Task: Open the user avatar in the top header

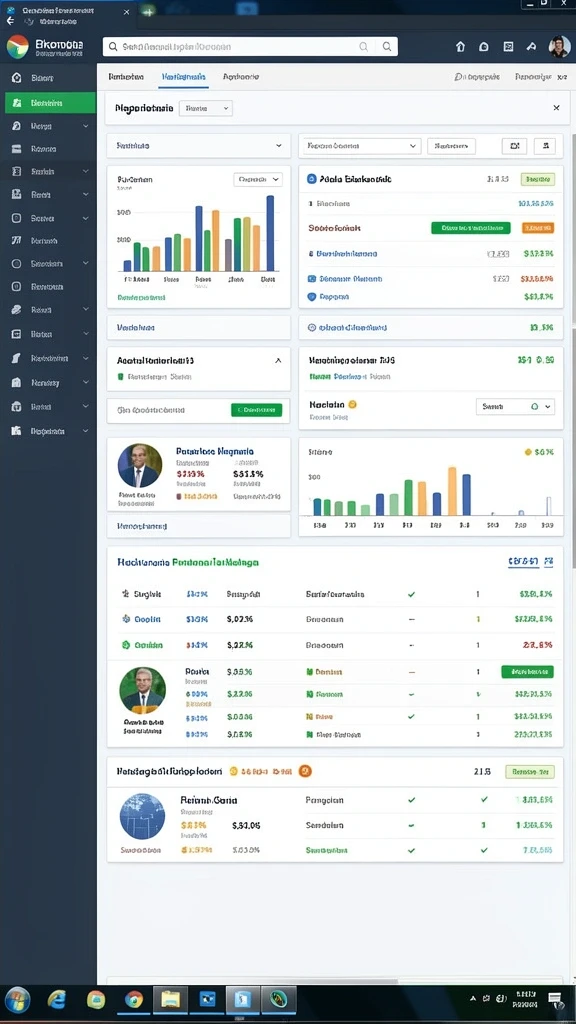Action: click(559, 46)
